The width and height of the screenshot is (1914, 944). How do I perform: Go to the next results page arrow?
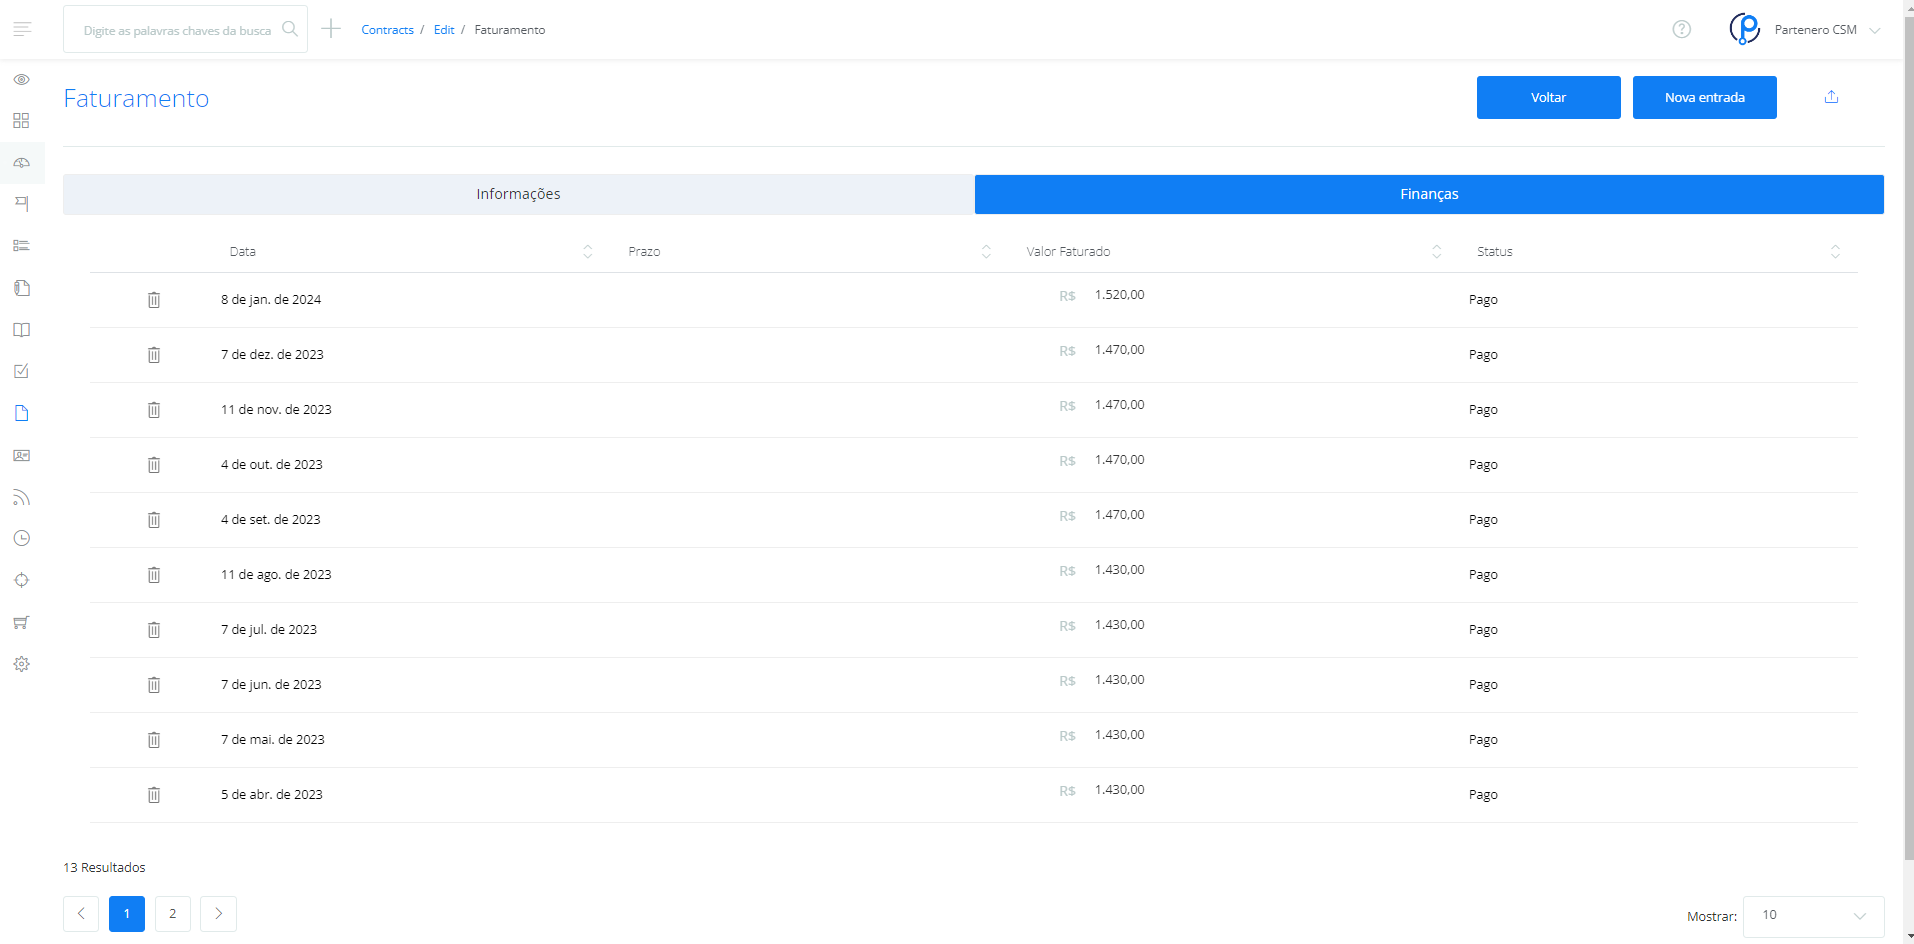(x=219, y=914)
